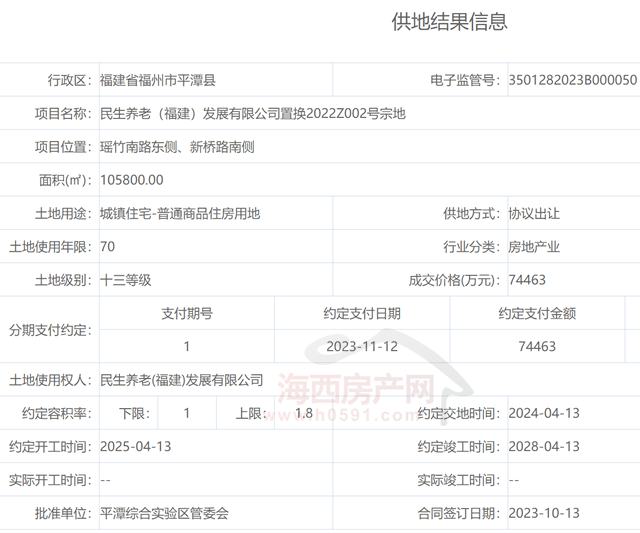Click the 分期支付约定 field label
This screenshot has width=640, height=533.
pyautogui.click(x=51, y=330)
